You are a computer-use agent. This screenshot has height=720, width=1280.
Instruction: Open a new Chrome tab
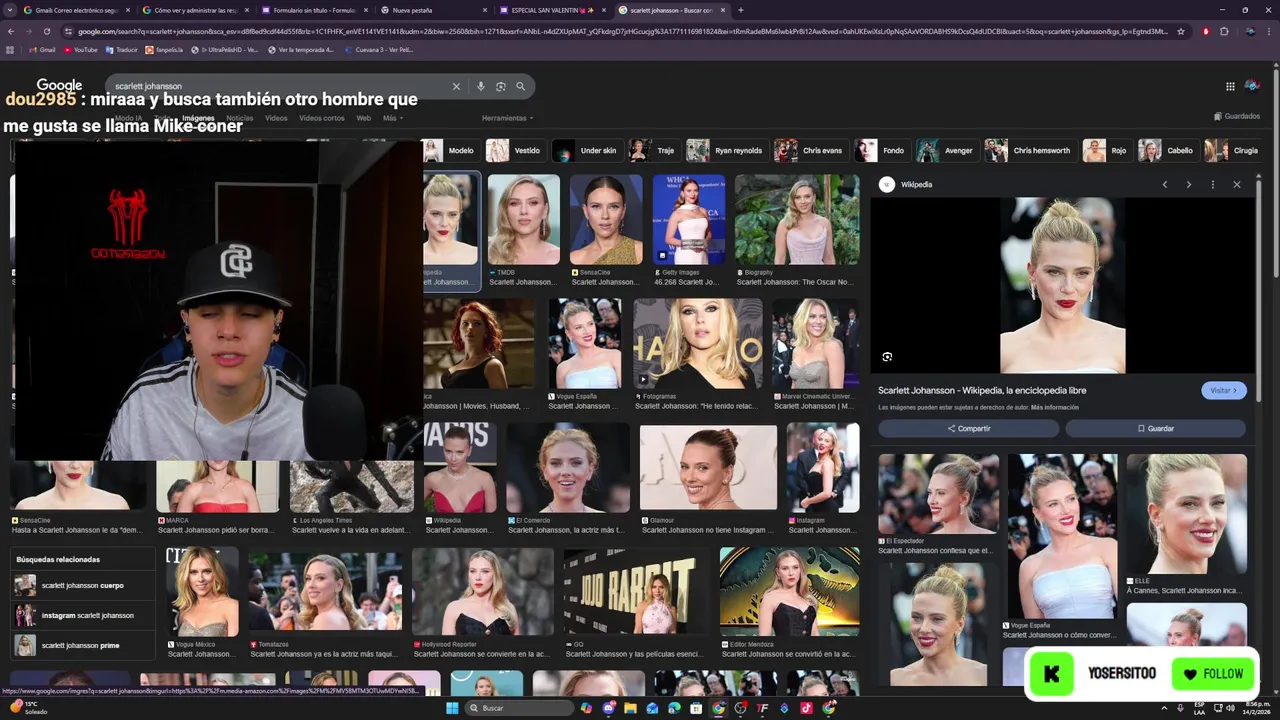click(x=740, y=10)
